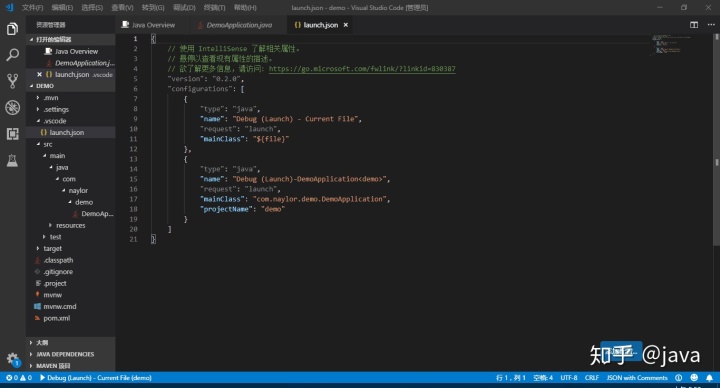Click the notifications bell in status bar

tap(709, 378)
